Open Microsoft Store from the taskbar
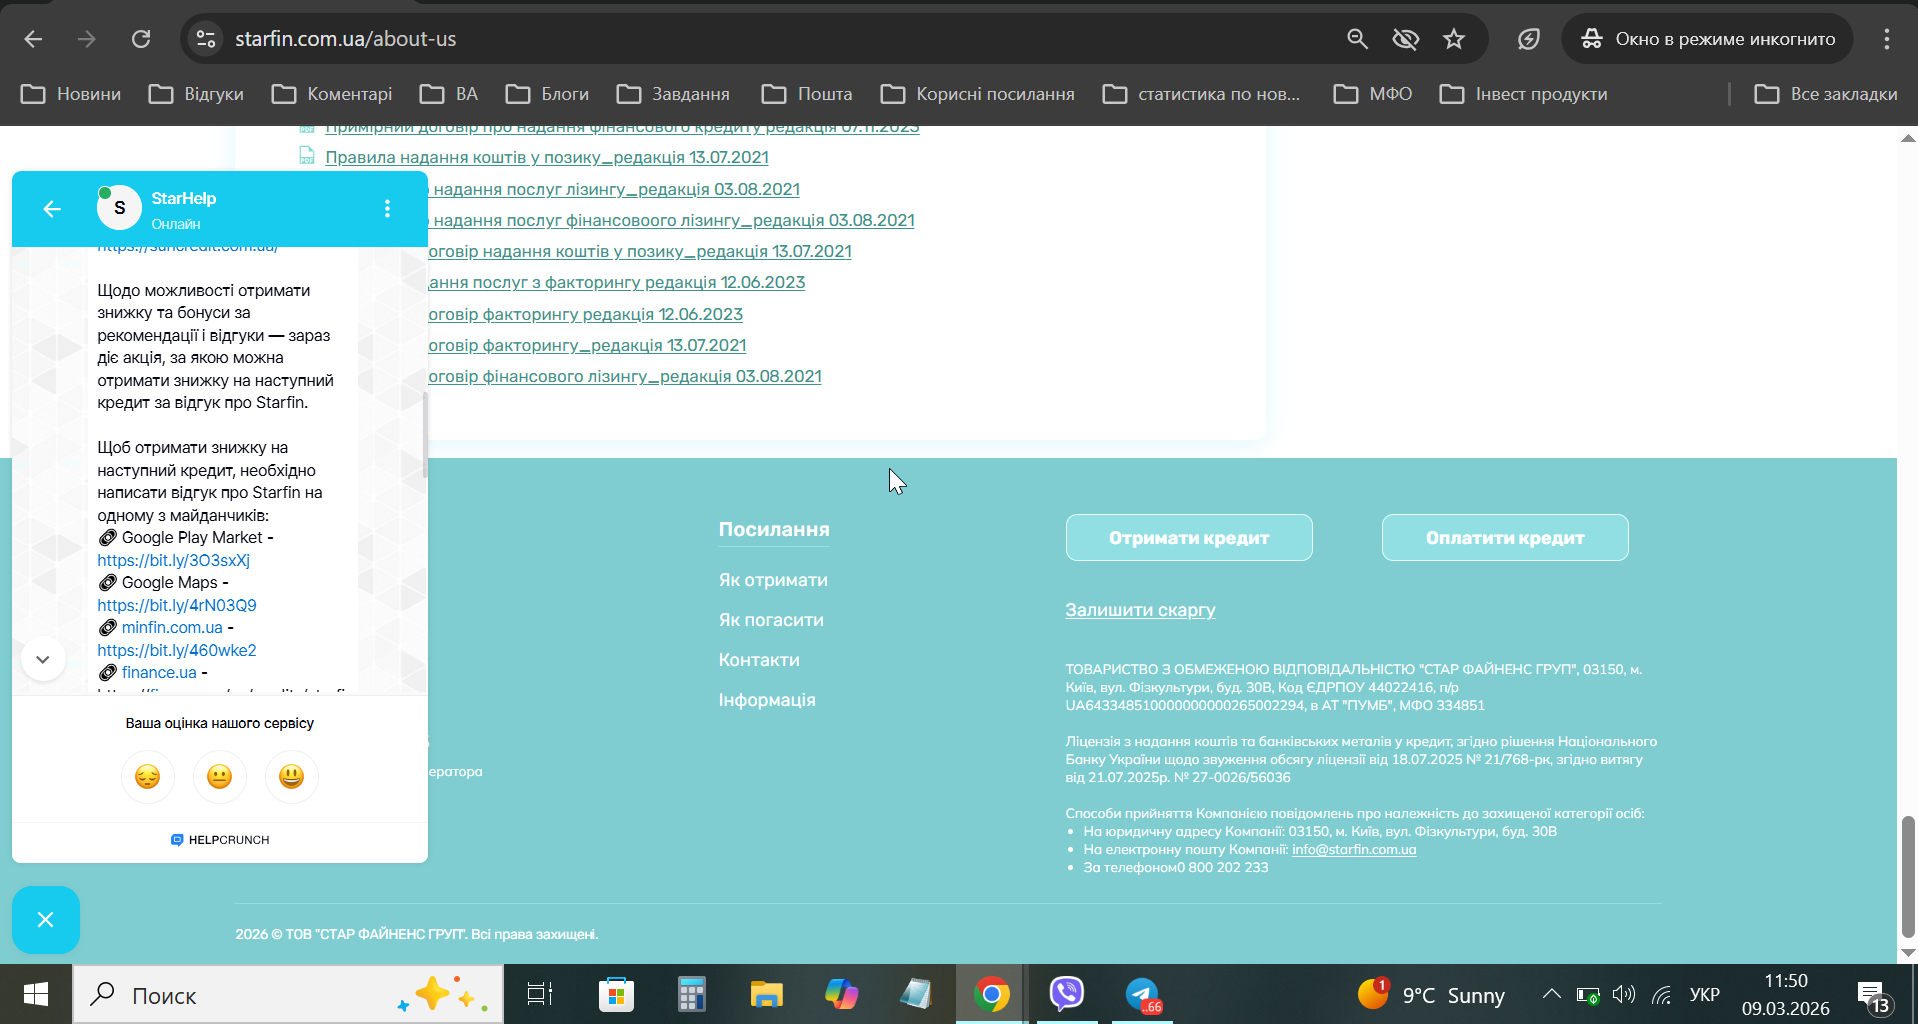1918x1024 pixels. click(616, 994)
